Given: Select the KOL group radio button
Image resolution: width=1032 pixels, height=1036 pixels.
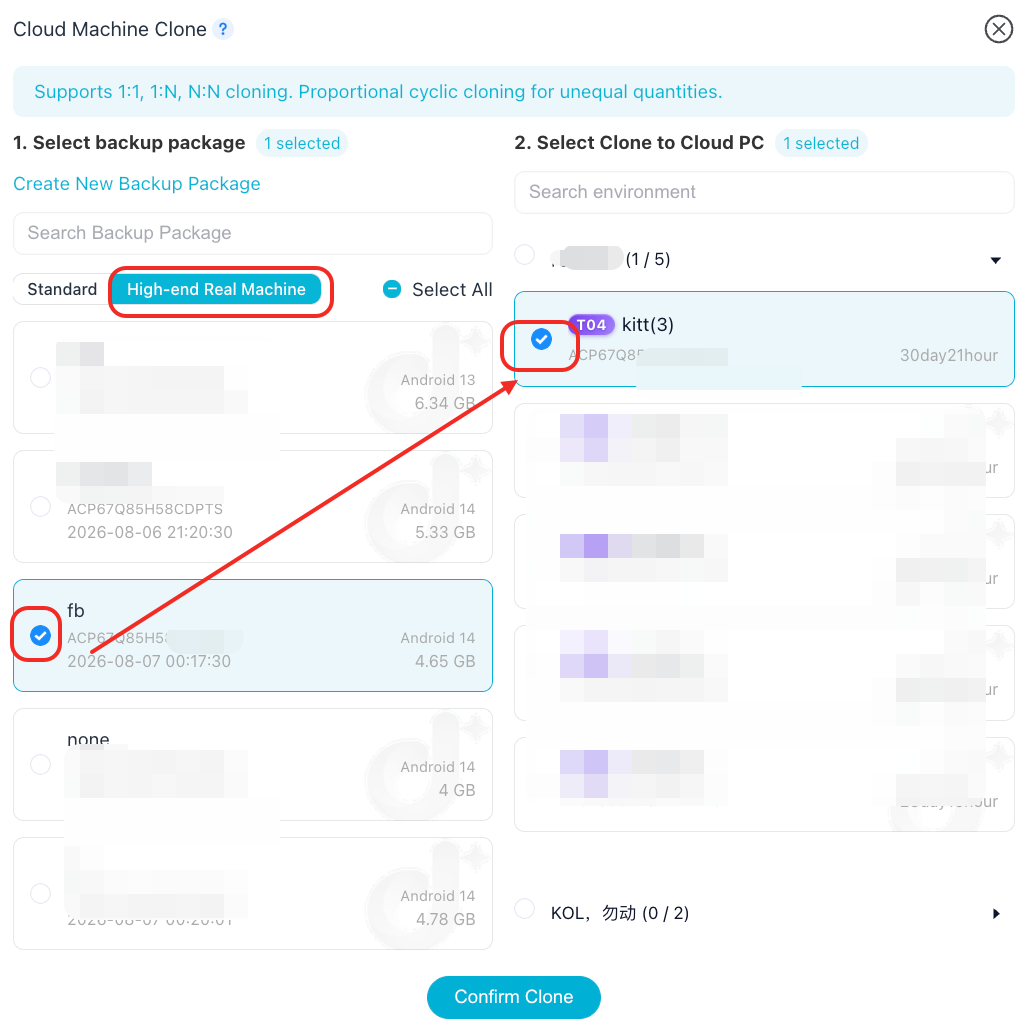Looking at the screenshot, I should (525, 908).
